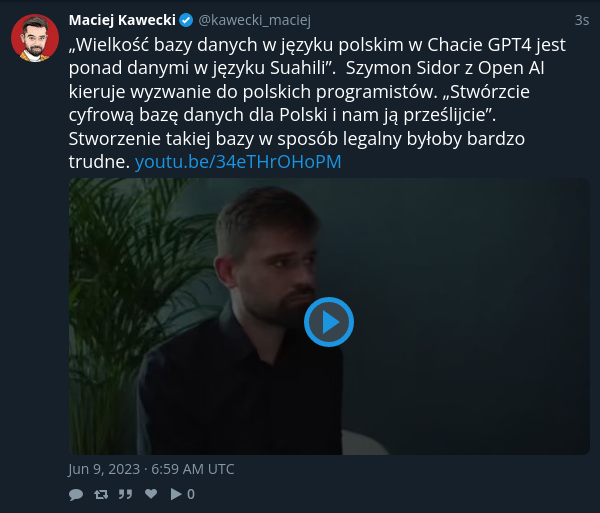Click the views count "0"

(x=191, y=494)
